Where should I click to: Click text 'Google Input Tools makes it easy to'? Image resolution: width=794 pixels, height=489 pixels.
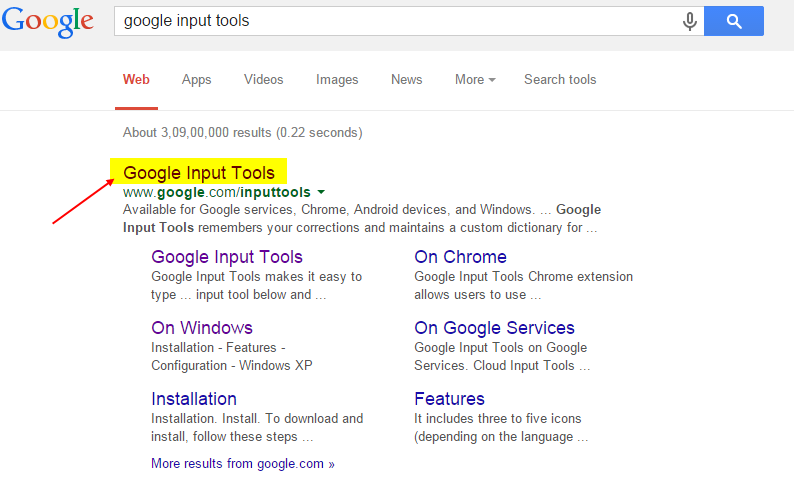click(257, 277)
